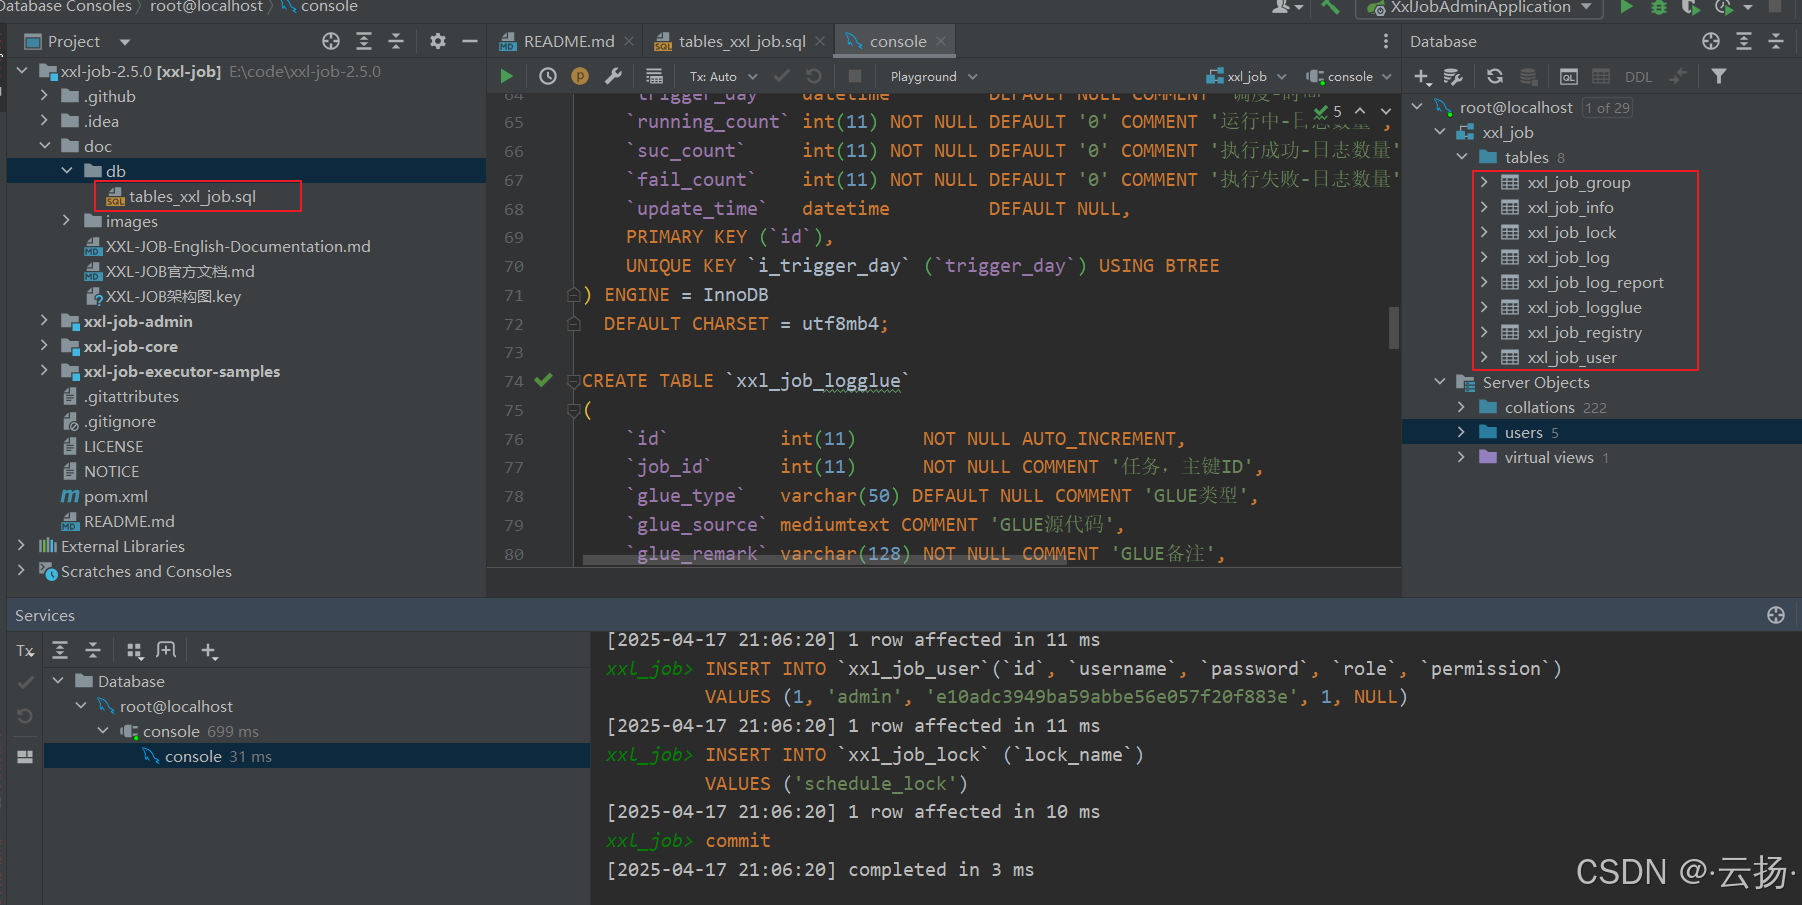This screenshot has width=1802, height=905.
Task: Open Playground resolve mode dropdown
Action: point(933,76)
